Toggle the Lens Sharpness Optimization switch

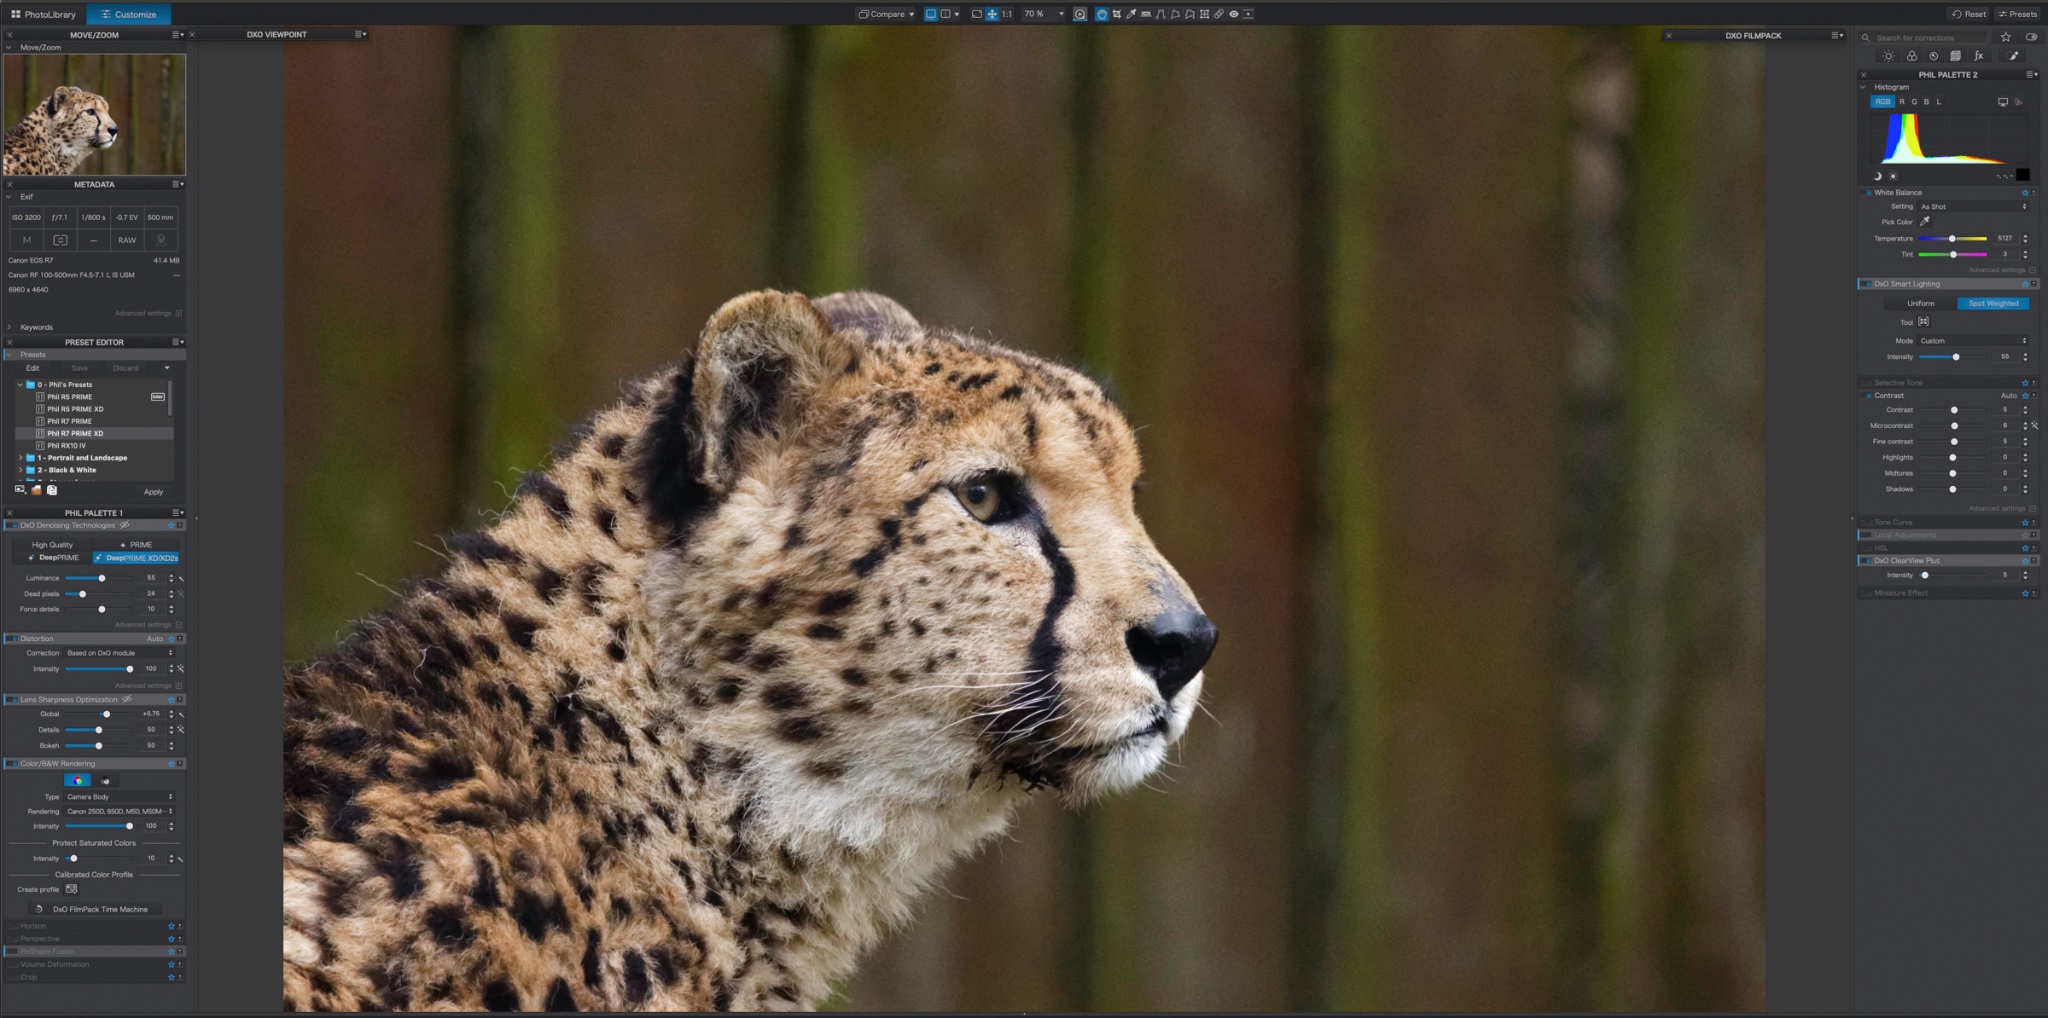pyautogui.click(x=11, y=700)
